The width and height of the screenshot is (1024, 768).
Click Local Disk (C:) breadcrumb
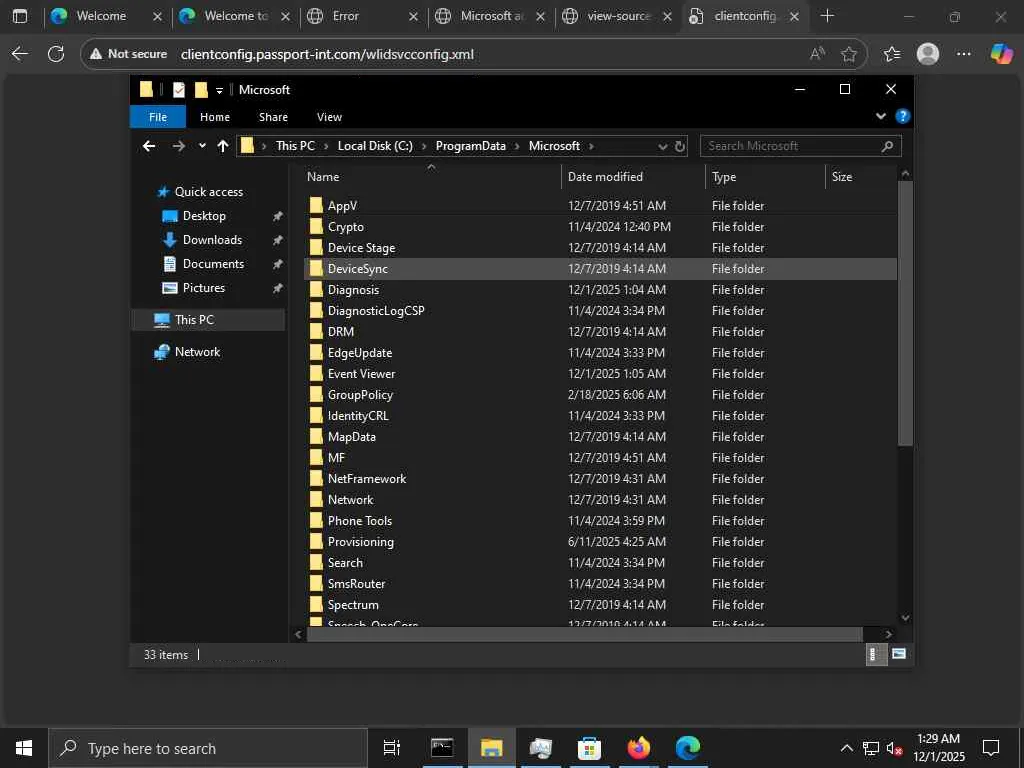375,146
